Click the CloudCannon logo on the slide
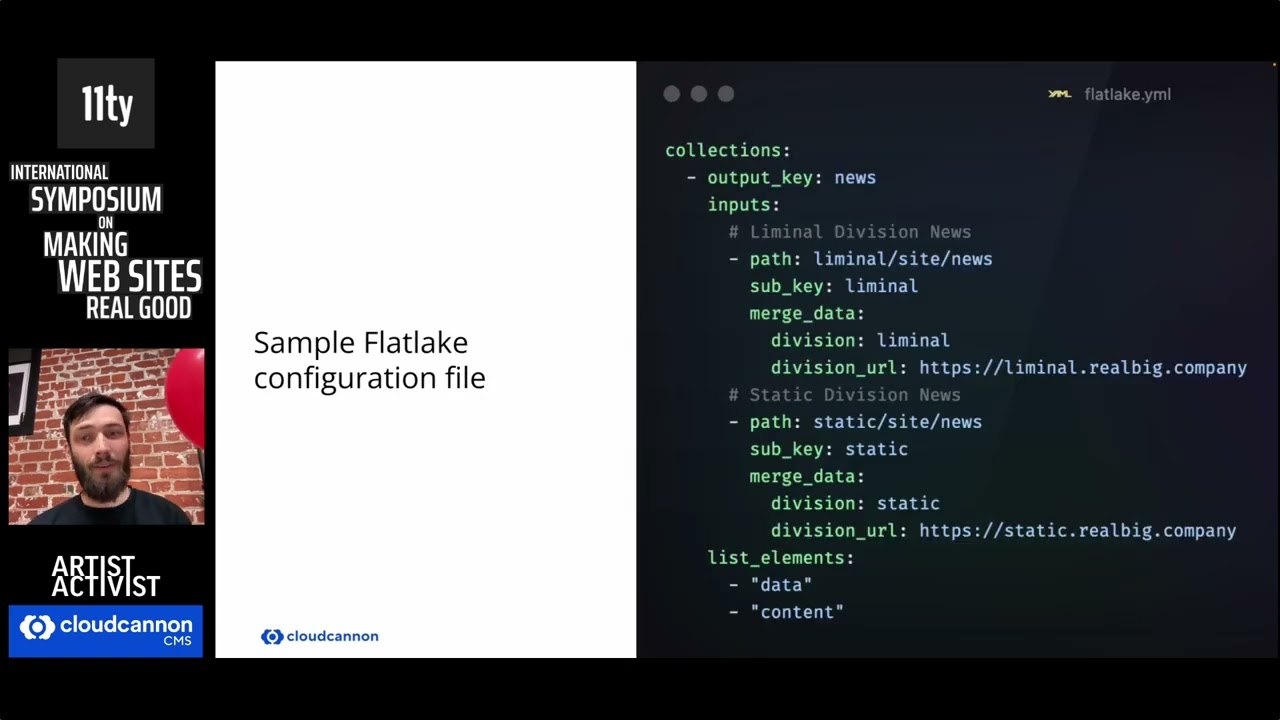The width and height of the screenshot is (1280, 720). 320,636
